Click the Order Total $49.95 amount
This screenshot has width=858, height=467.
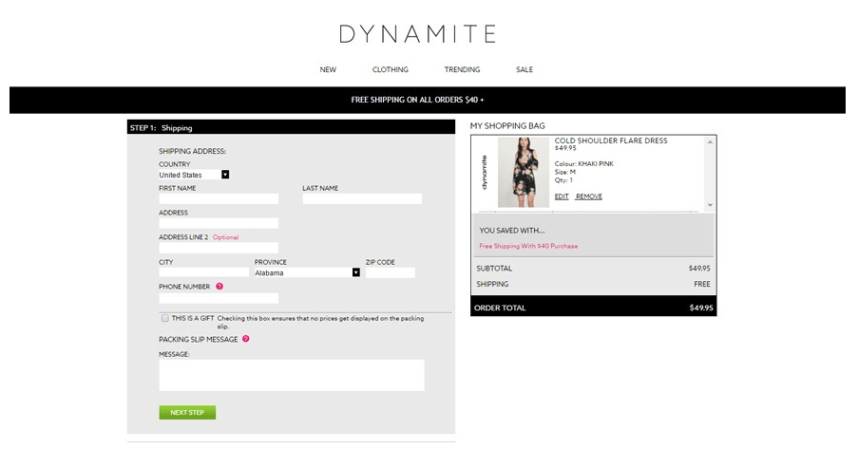coord(701,308)
